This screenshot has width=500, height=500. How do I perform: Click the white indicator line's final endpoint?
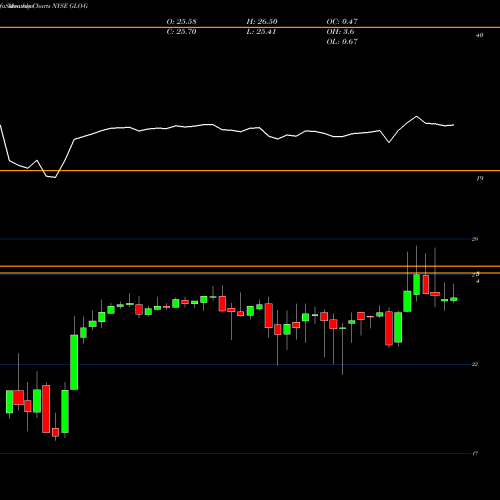tap(454, 125)
